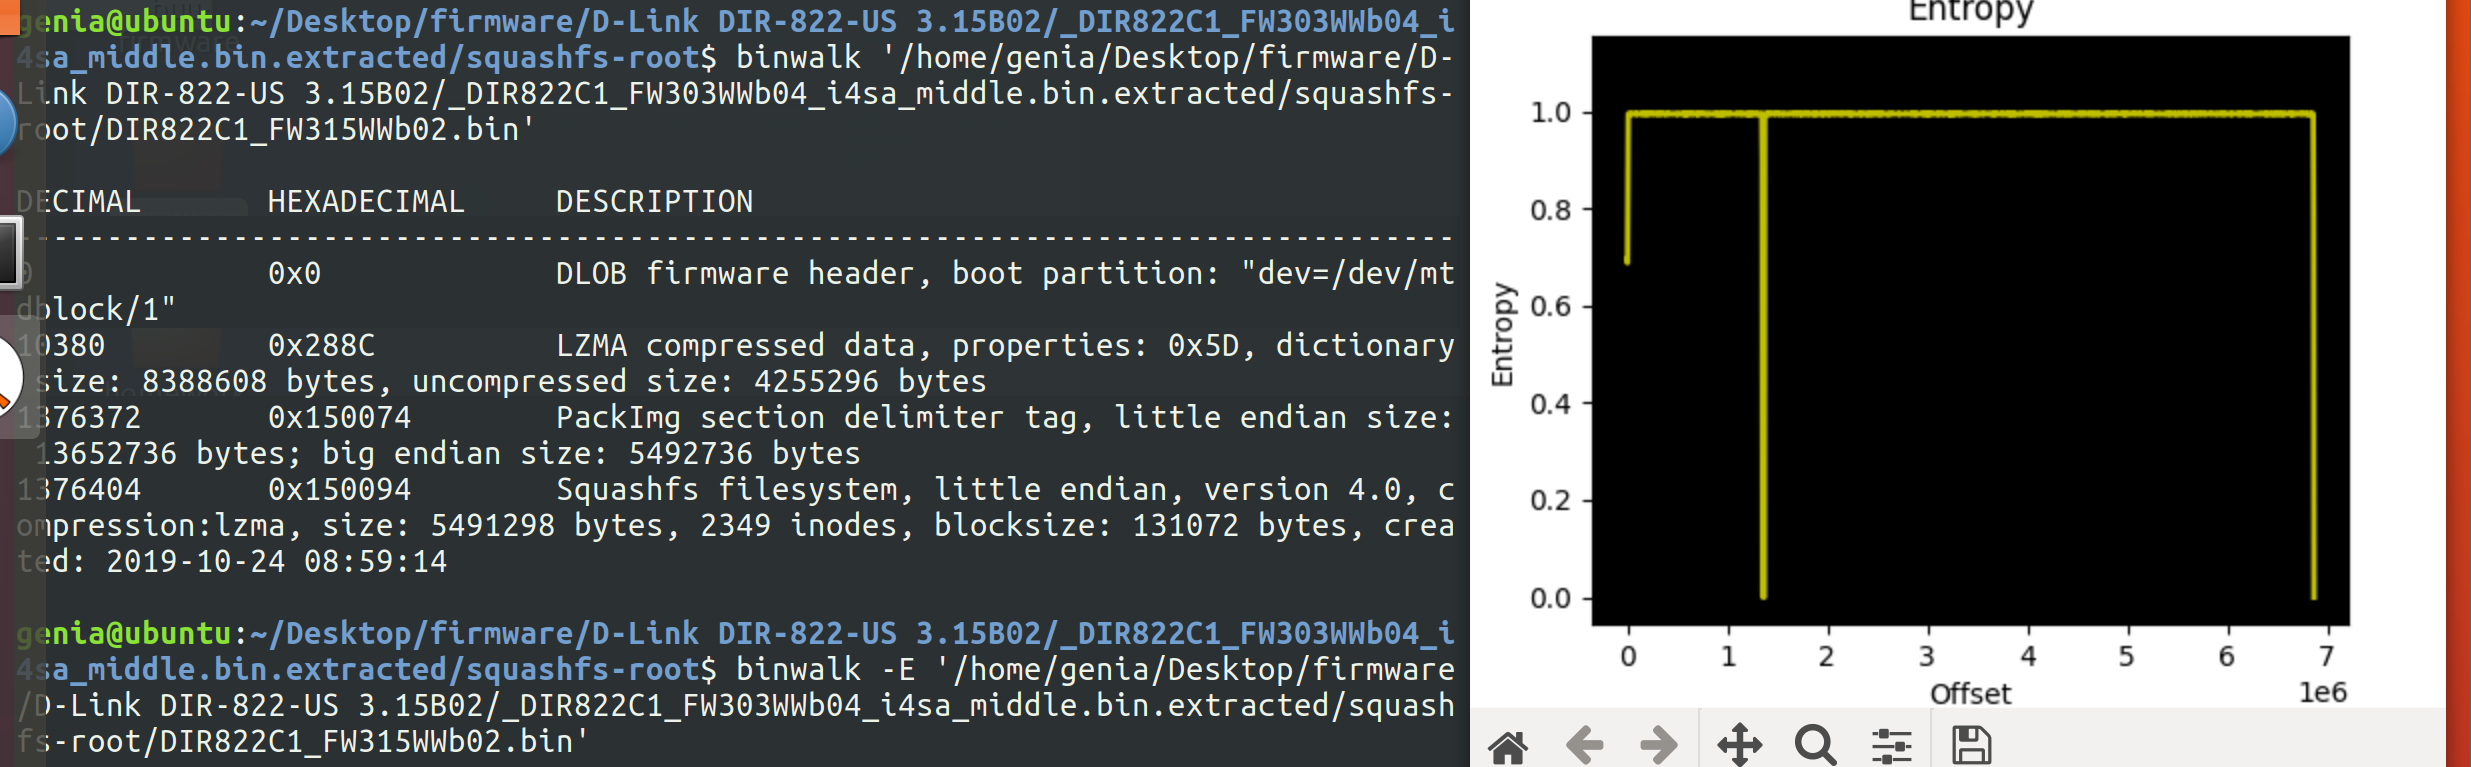Save the figure using floppy disk icon
2471x767 pixels.
(x=1971, y=746)
